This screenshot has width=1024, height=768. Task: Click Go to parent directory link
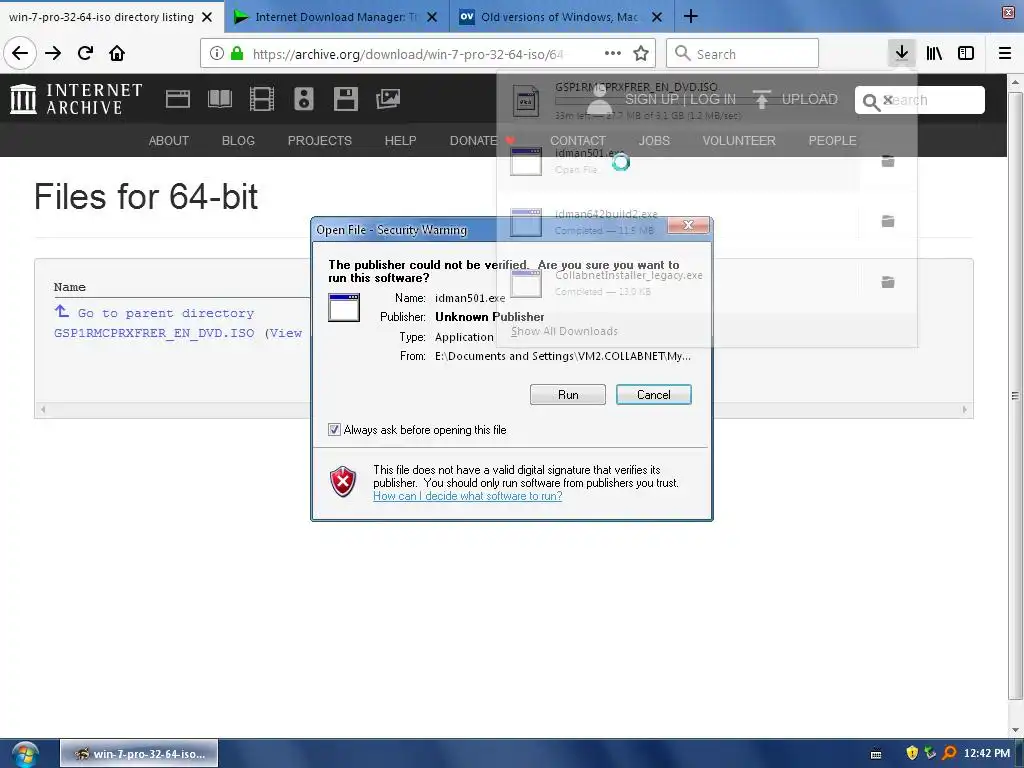tap(165, 313)
